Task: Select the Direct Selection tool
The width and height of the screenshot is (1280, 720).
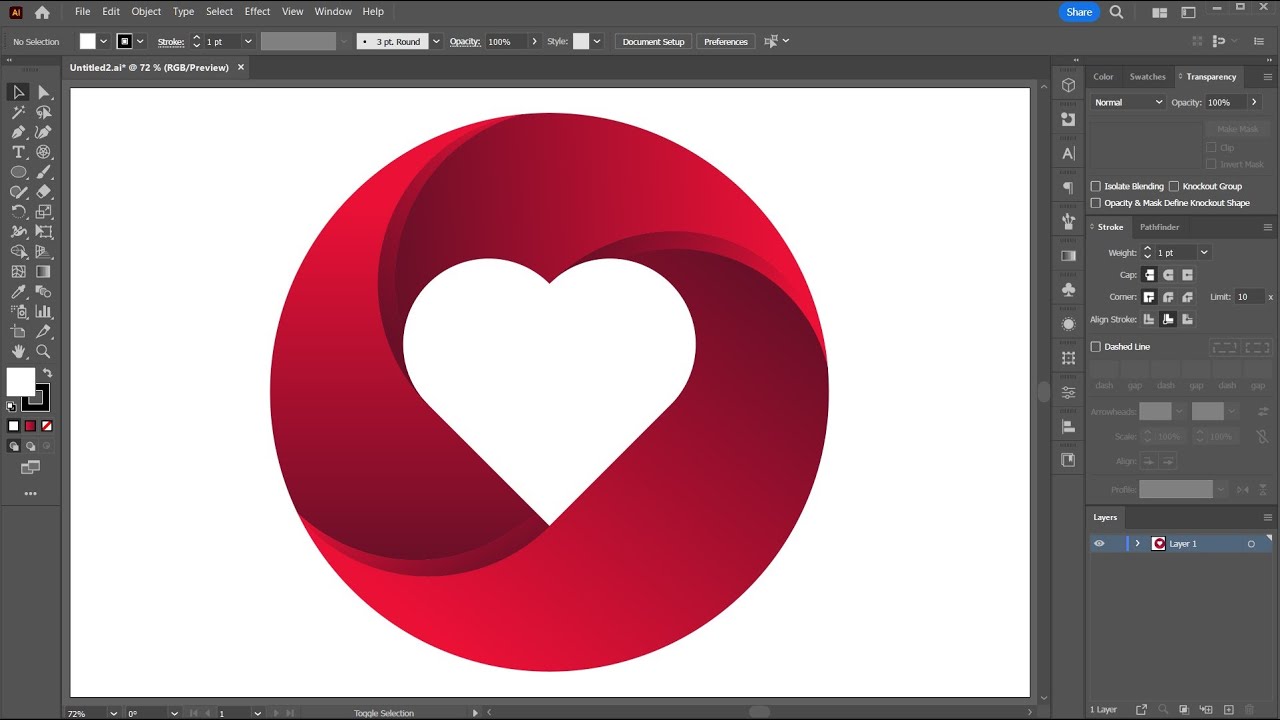Action: pos(44,92)
